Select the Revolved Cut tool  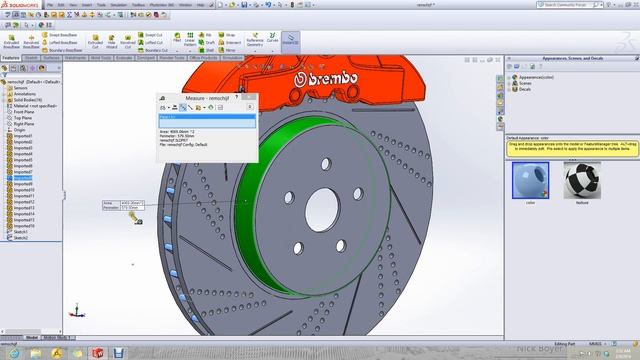click(127, 41)
